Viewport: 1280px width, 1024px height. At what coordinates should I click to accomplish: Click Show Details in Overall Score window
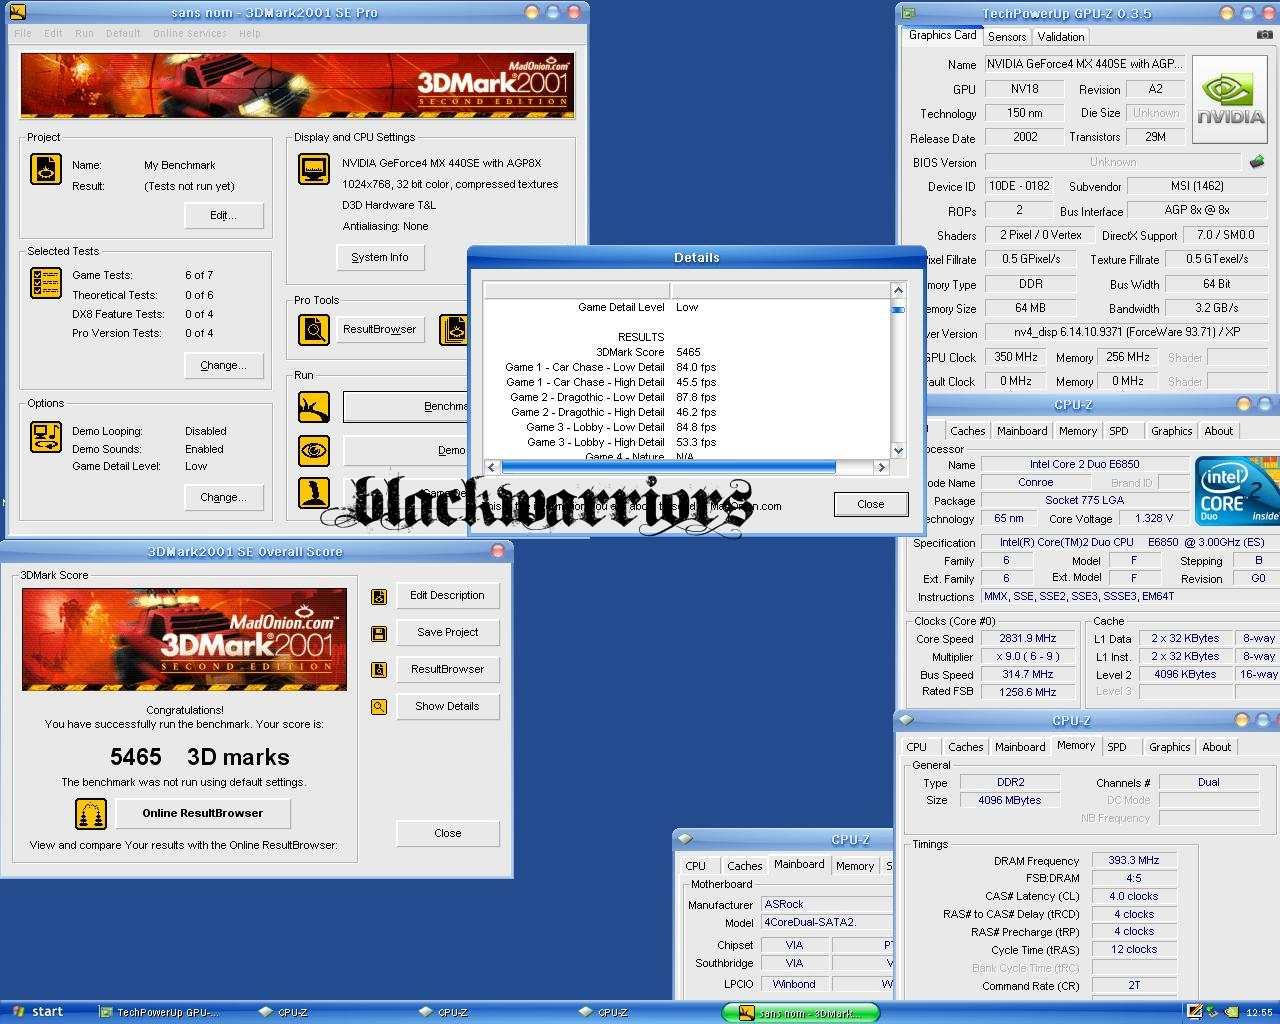coord(447,706)
